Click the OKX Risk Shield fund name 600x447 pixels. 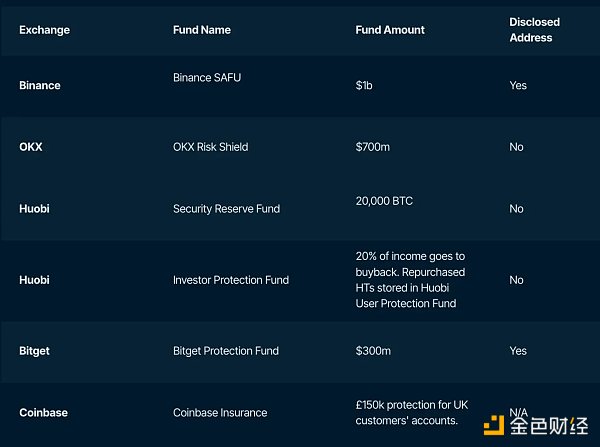point(210,147)
